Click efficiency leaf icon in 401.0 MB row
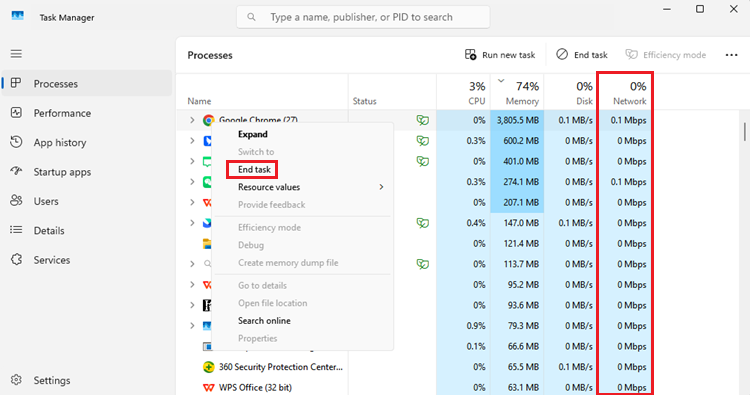This screenshot has width=750, height=395. pyautogui.click(x=422, y=161)
